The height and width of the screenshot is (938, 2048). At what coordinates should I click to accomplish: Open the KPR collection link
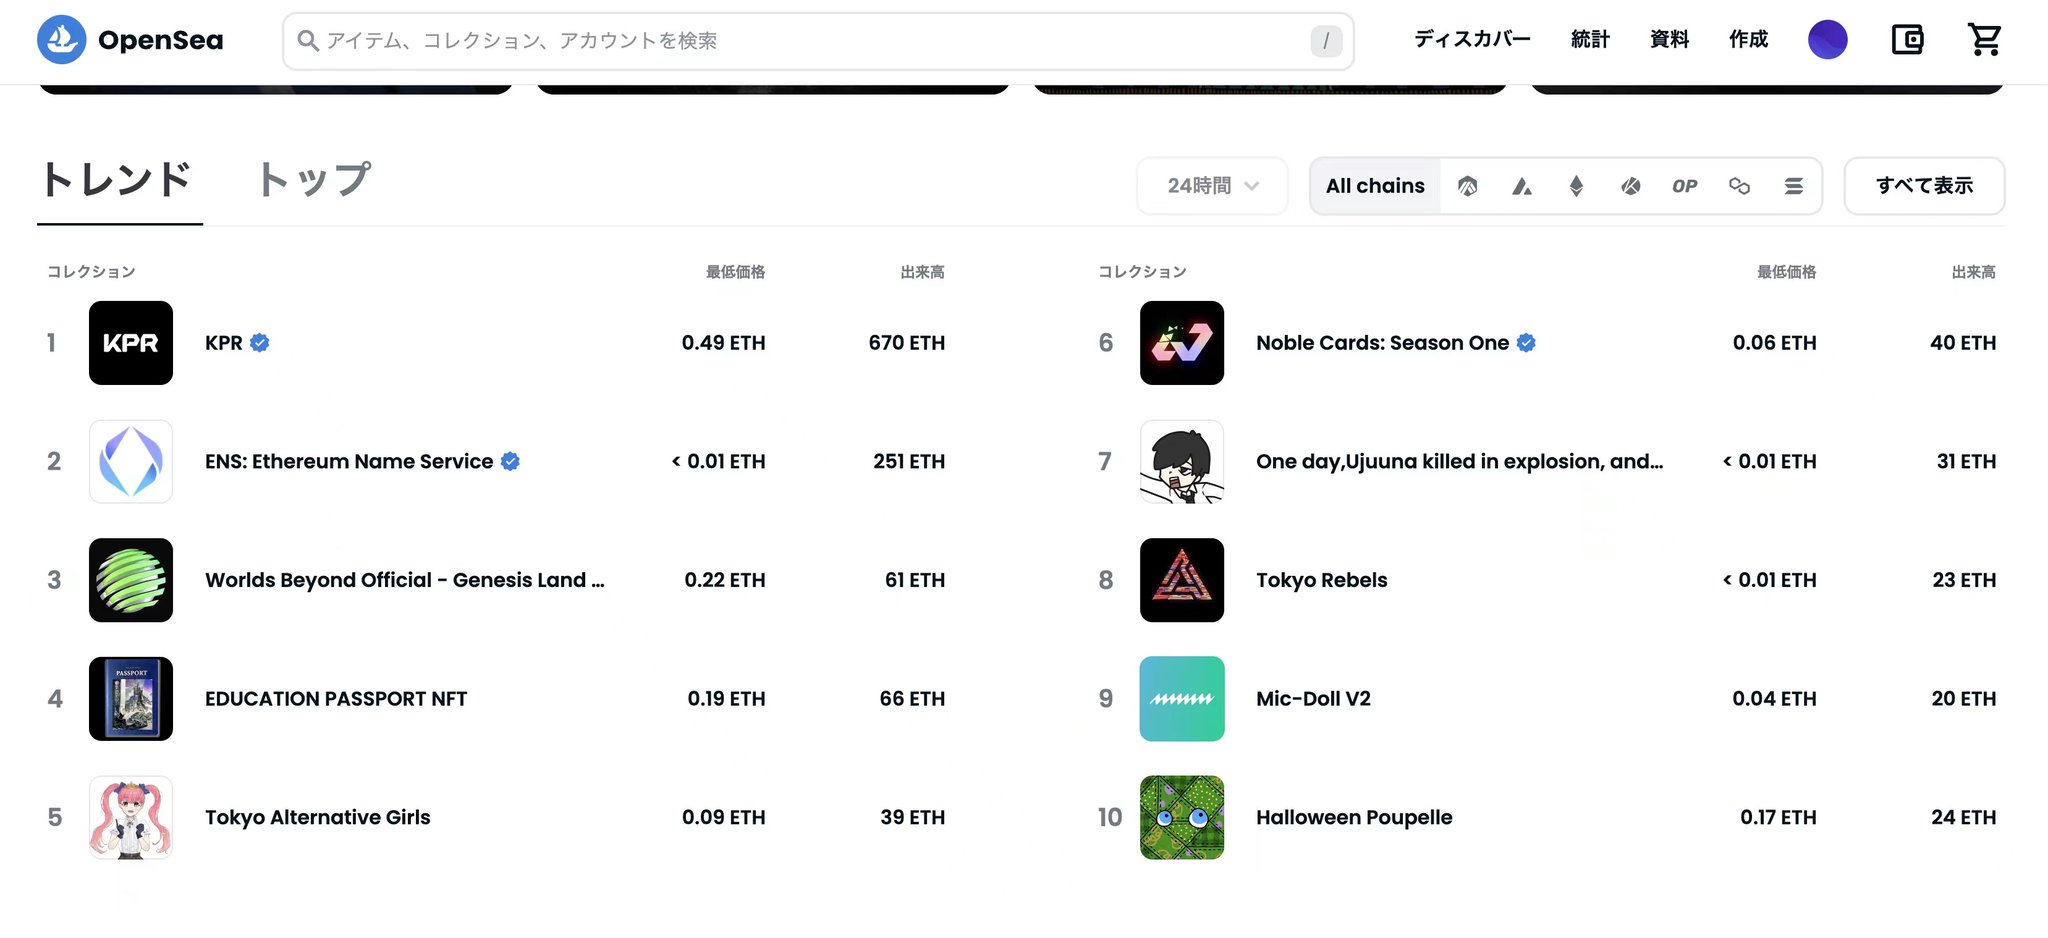tap(224, 343)
